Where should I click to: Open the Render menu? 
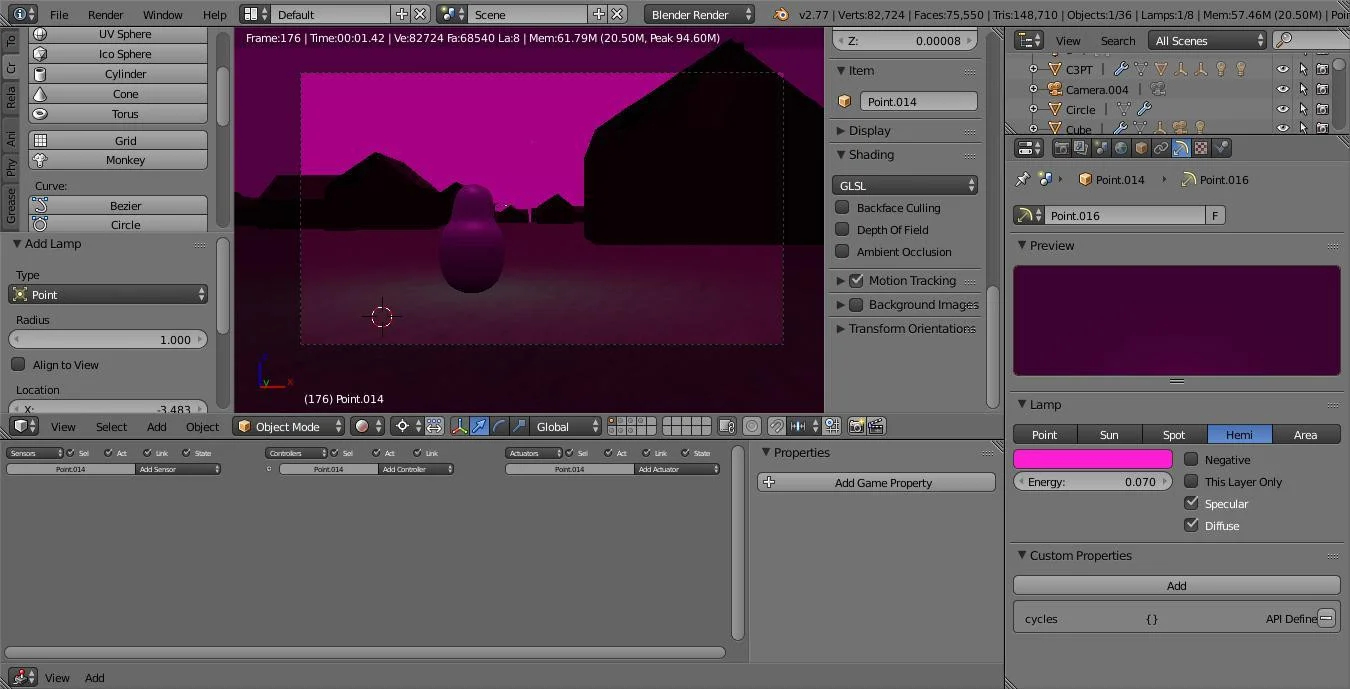[x=105, y=14]
